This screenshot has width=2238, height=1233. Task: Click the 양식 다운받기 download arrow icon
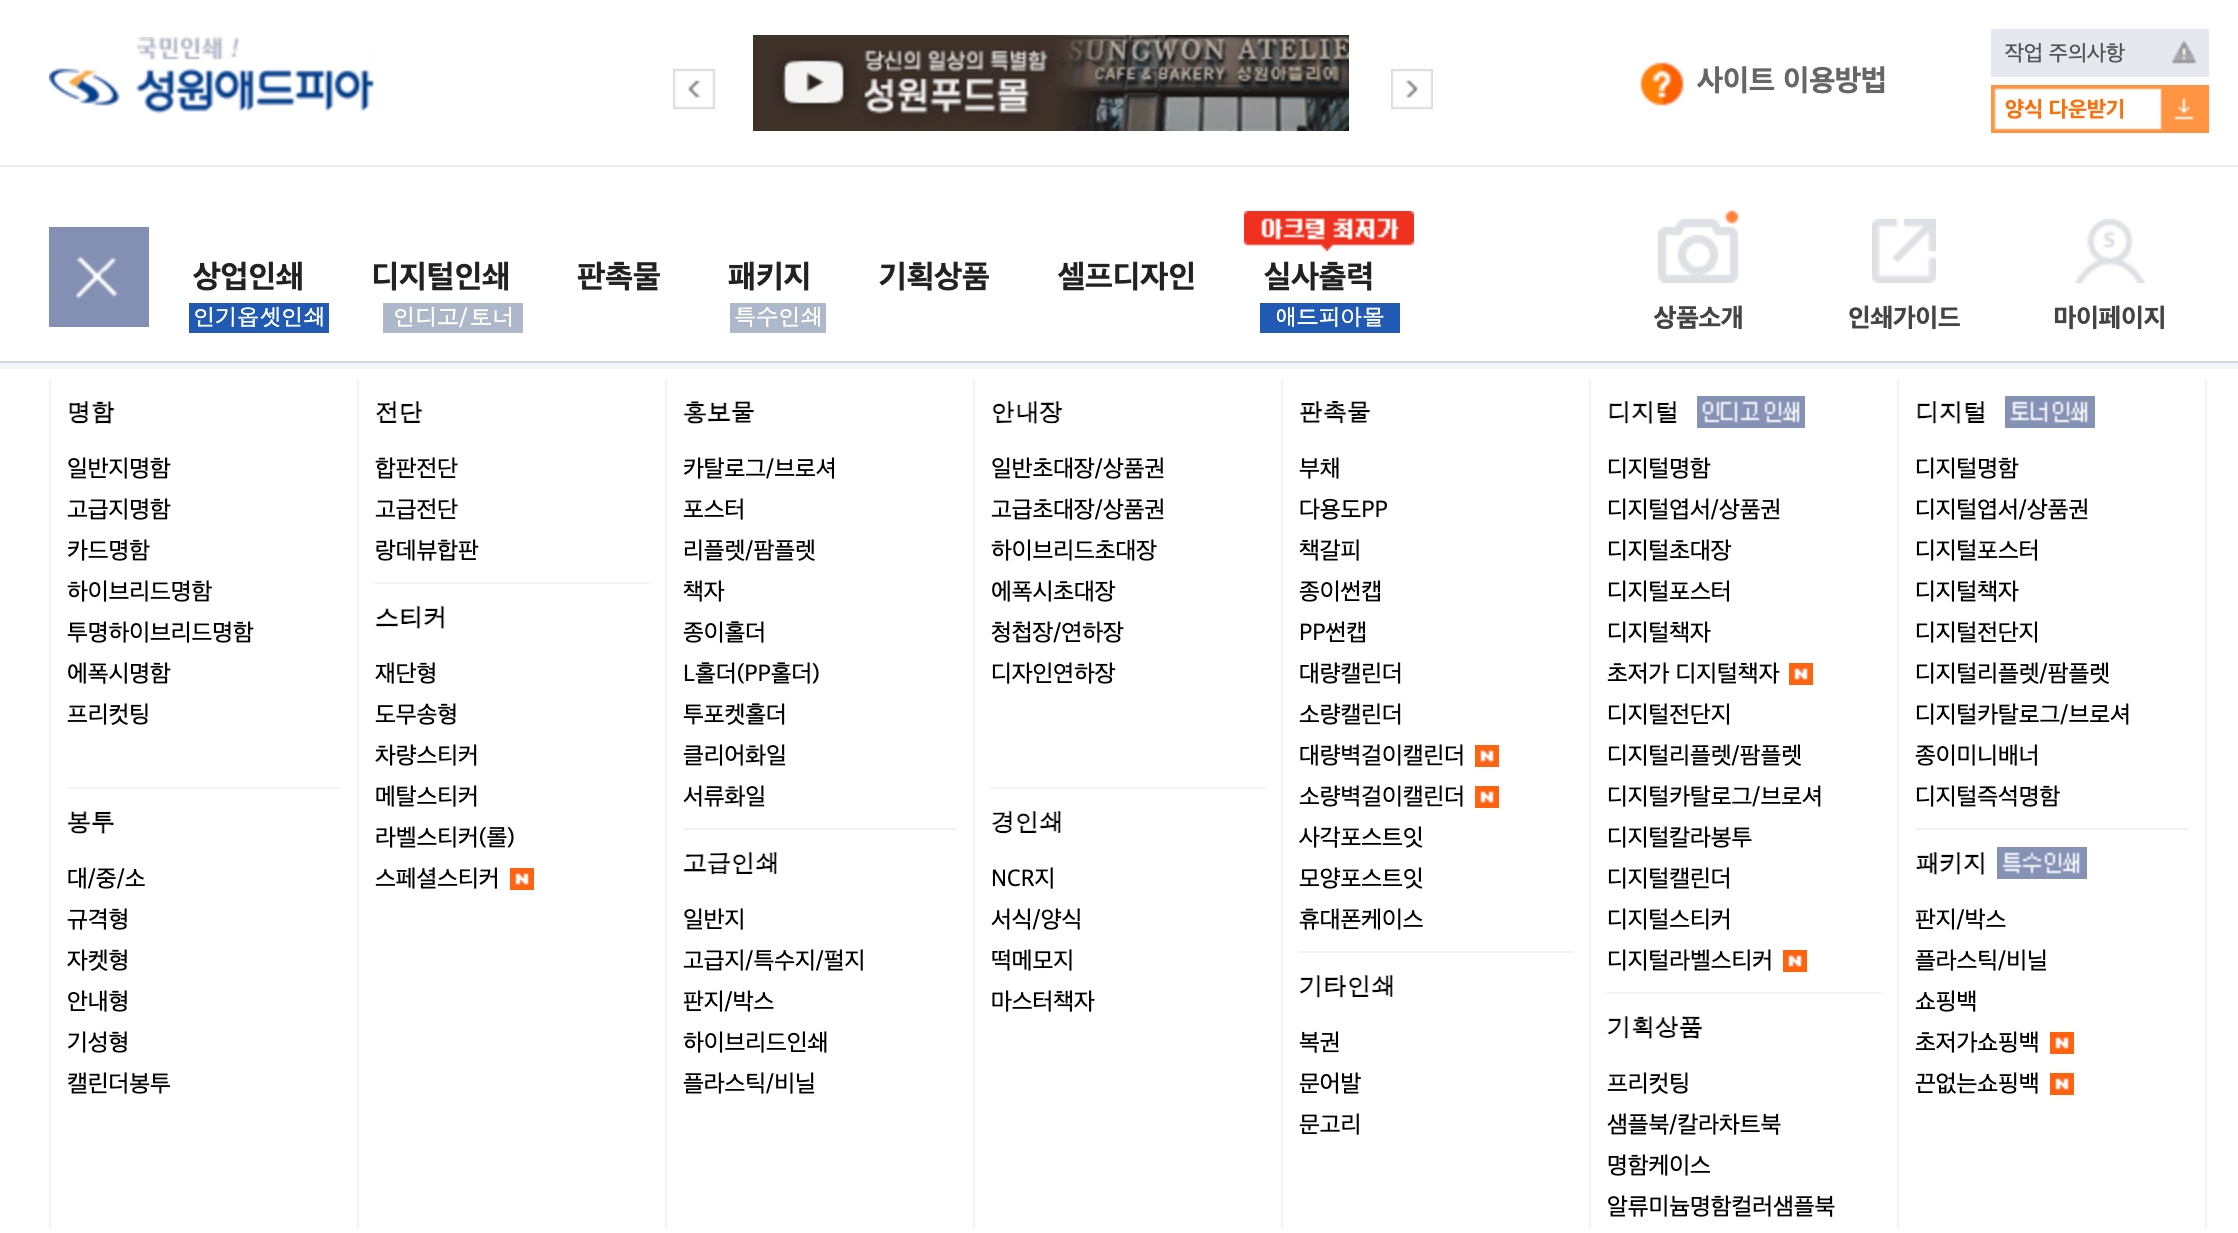2184,109
